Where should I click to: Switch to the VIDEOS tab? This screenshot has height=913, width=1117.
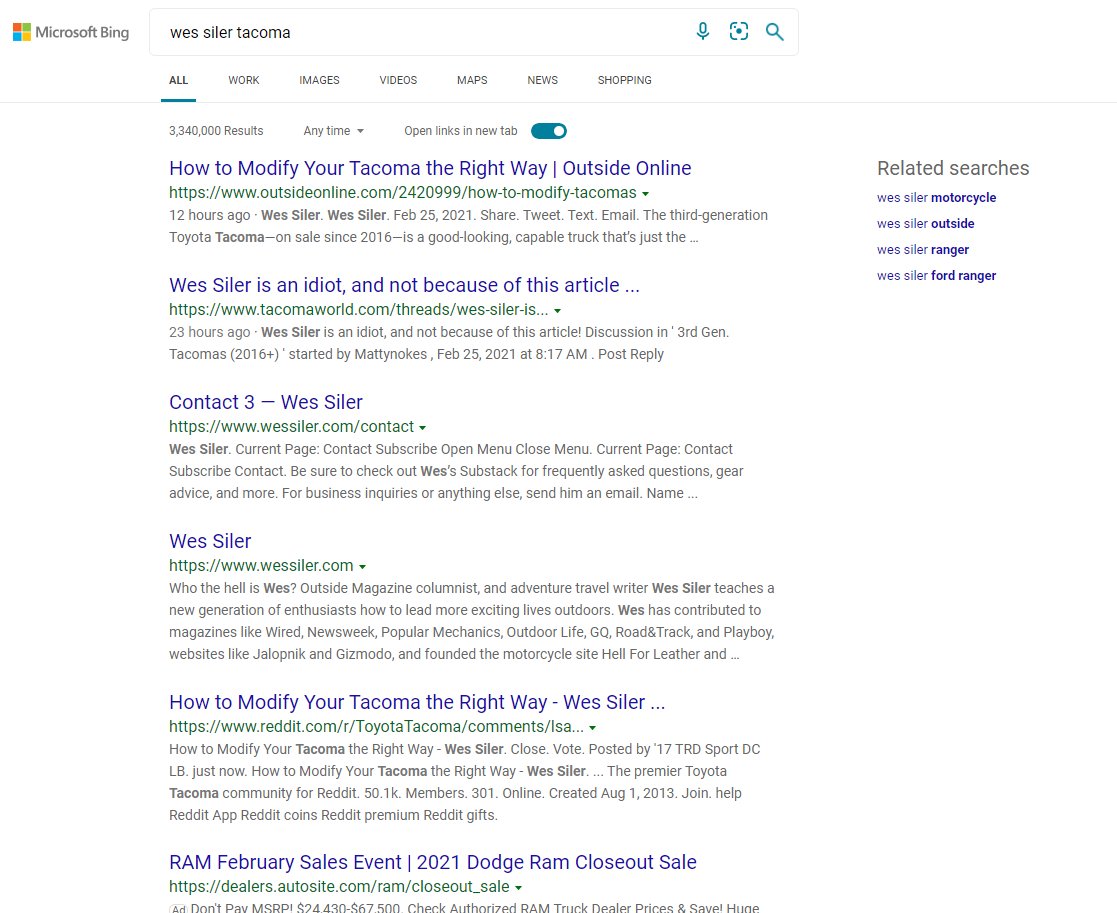[398, 80]
